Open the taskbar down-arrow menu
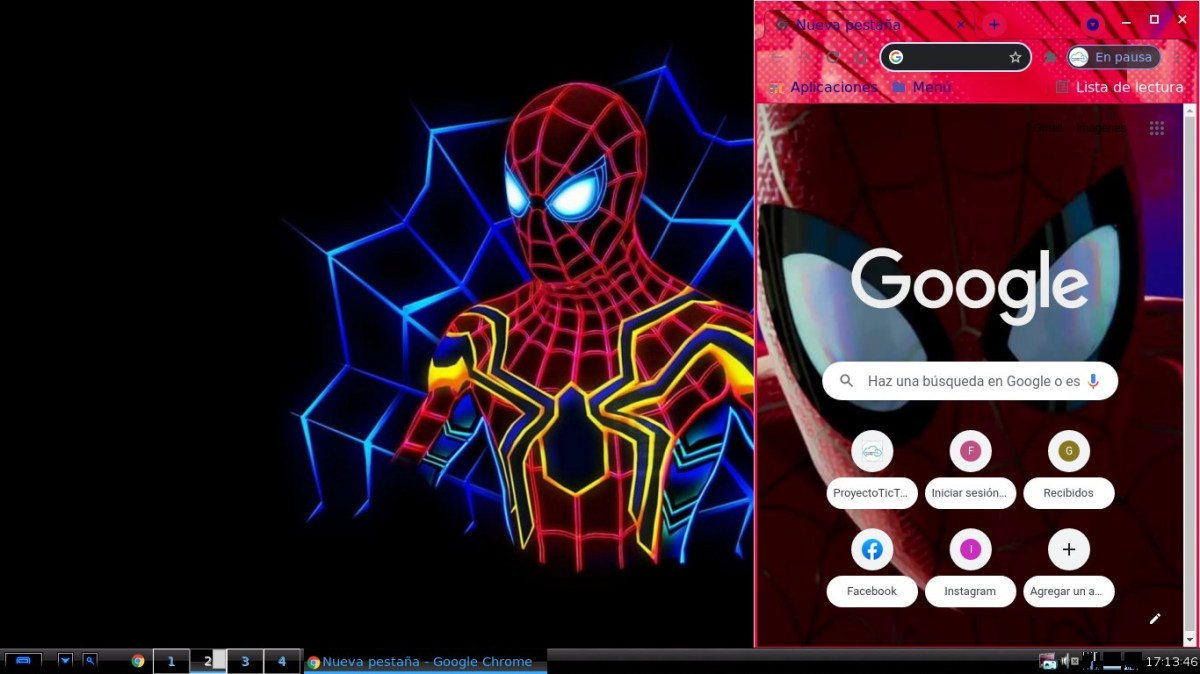Image resolution: width=1200 pixels, height=674 pixels. [65, 660]
